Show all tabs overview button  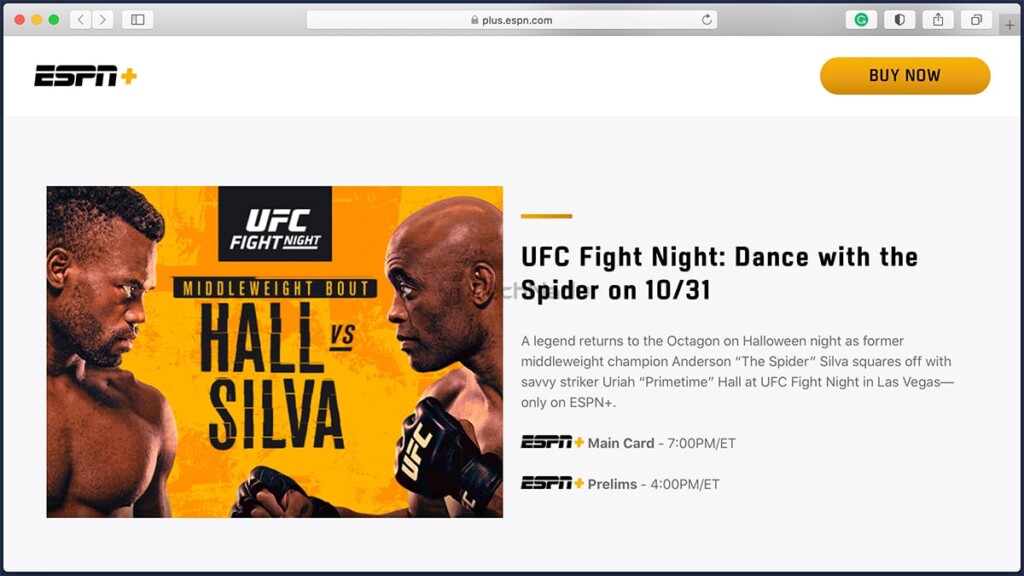pyautogui.click(x=976, y=20)
